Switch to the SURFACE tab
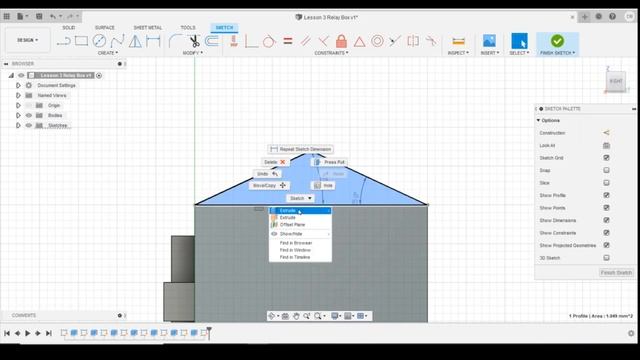Viewport: 640px width, 360px height. [x=104, y=27]
